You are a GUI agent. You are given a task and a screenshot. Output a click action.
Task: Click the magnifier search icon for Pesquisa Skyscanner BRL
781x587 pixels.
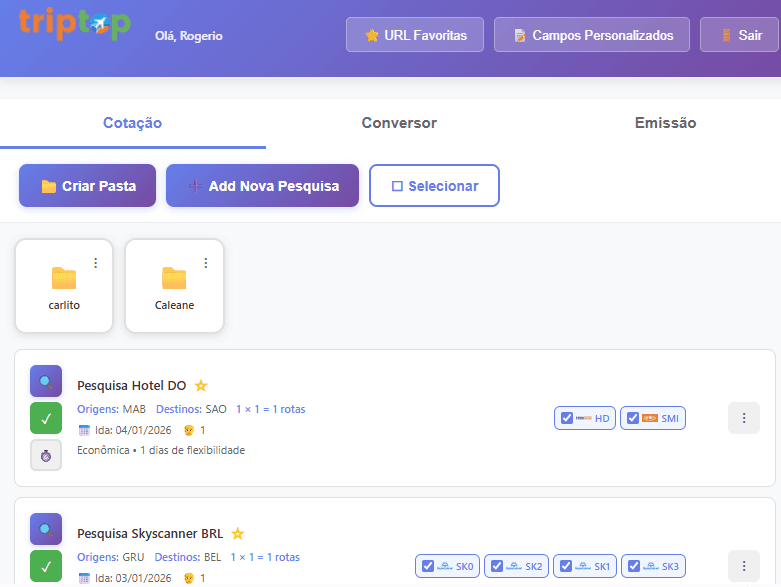pos(46,529)
